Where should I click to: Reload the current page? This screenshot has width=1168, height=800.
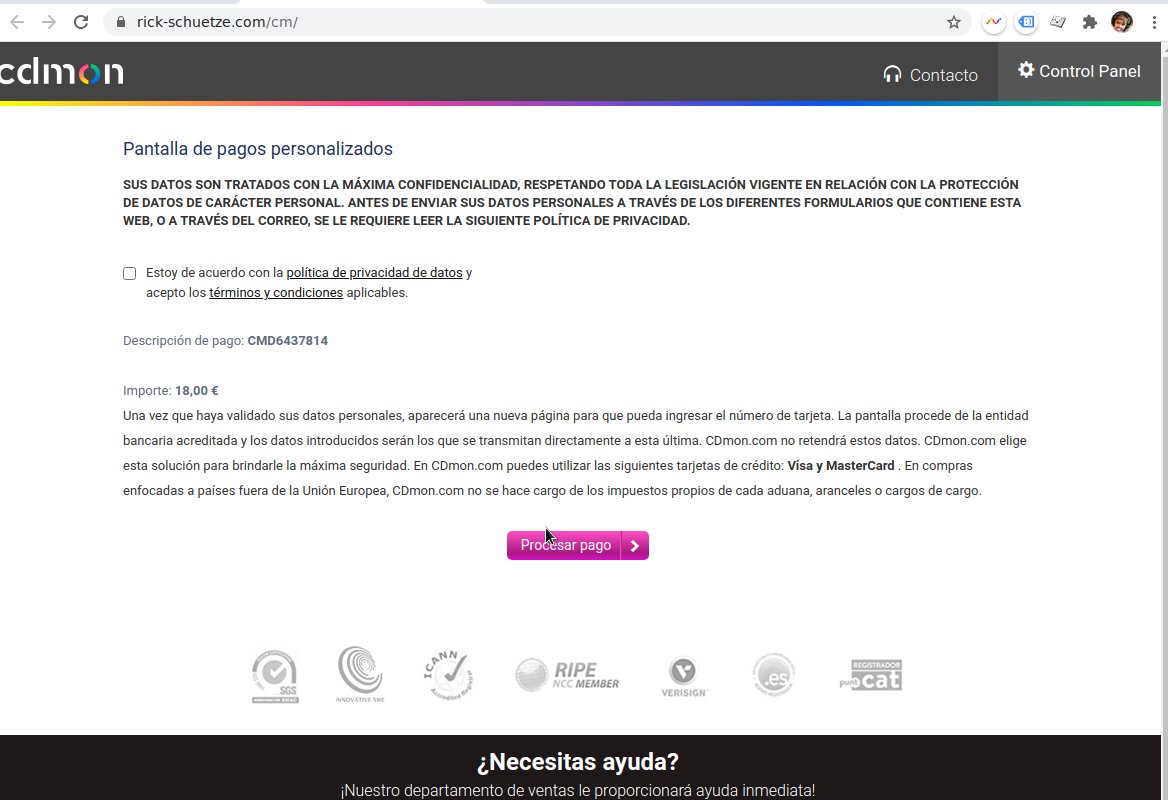[x=81, y=22]
